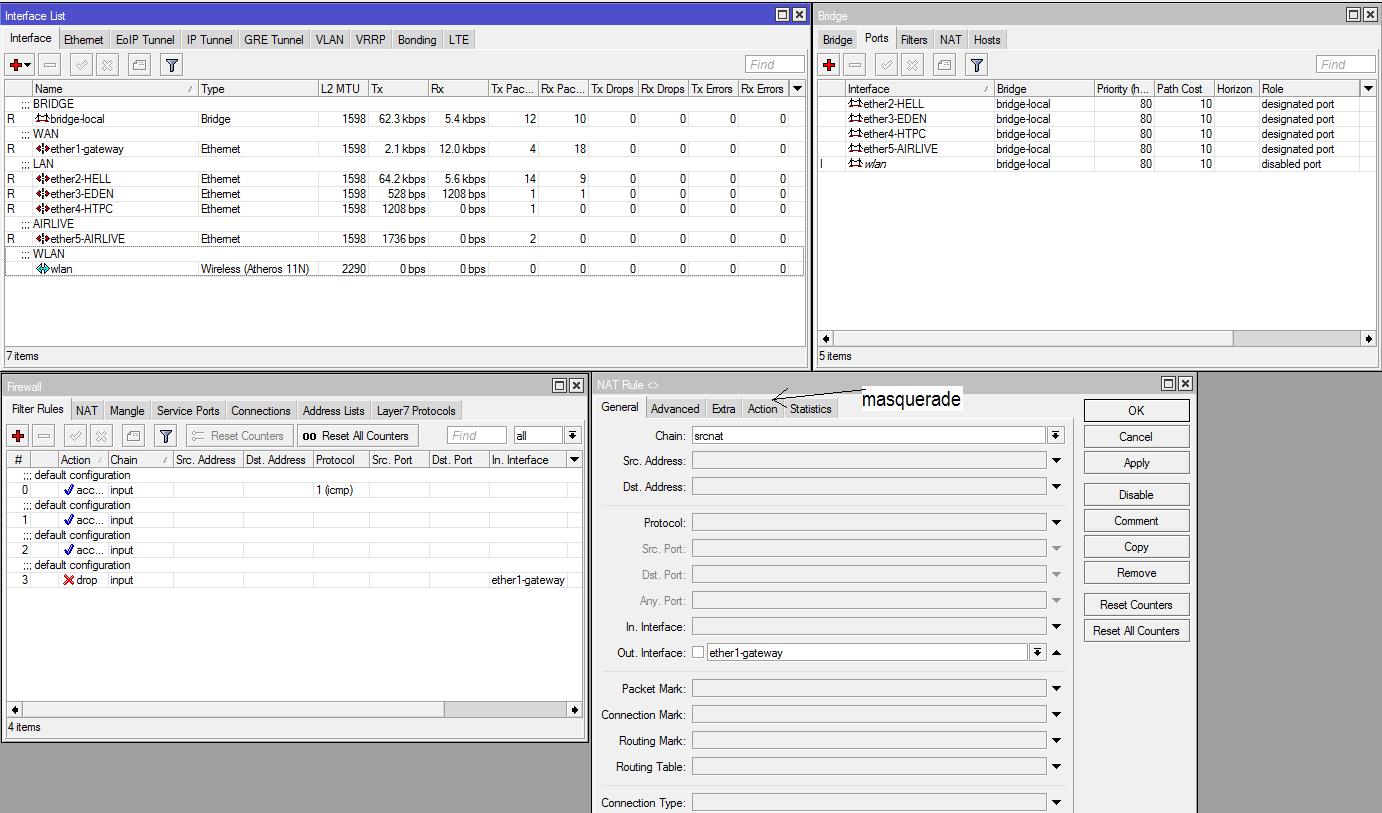Click the Comment button in NAT Rule
This screenshot has width=1382, height=813.
[x=1136, y=521]
